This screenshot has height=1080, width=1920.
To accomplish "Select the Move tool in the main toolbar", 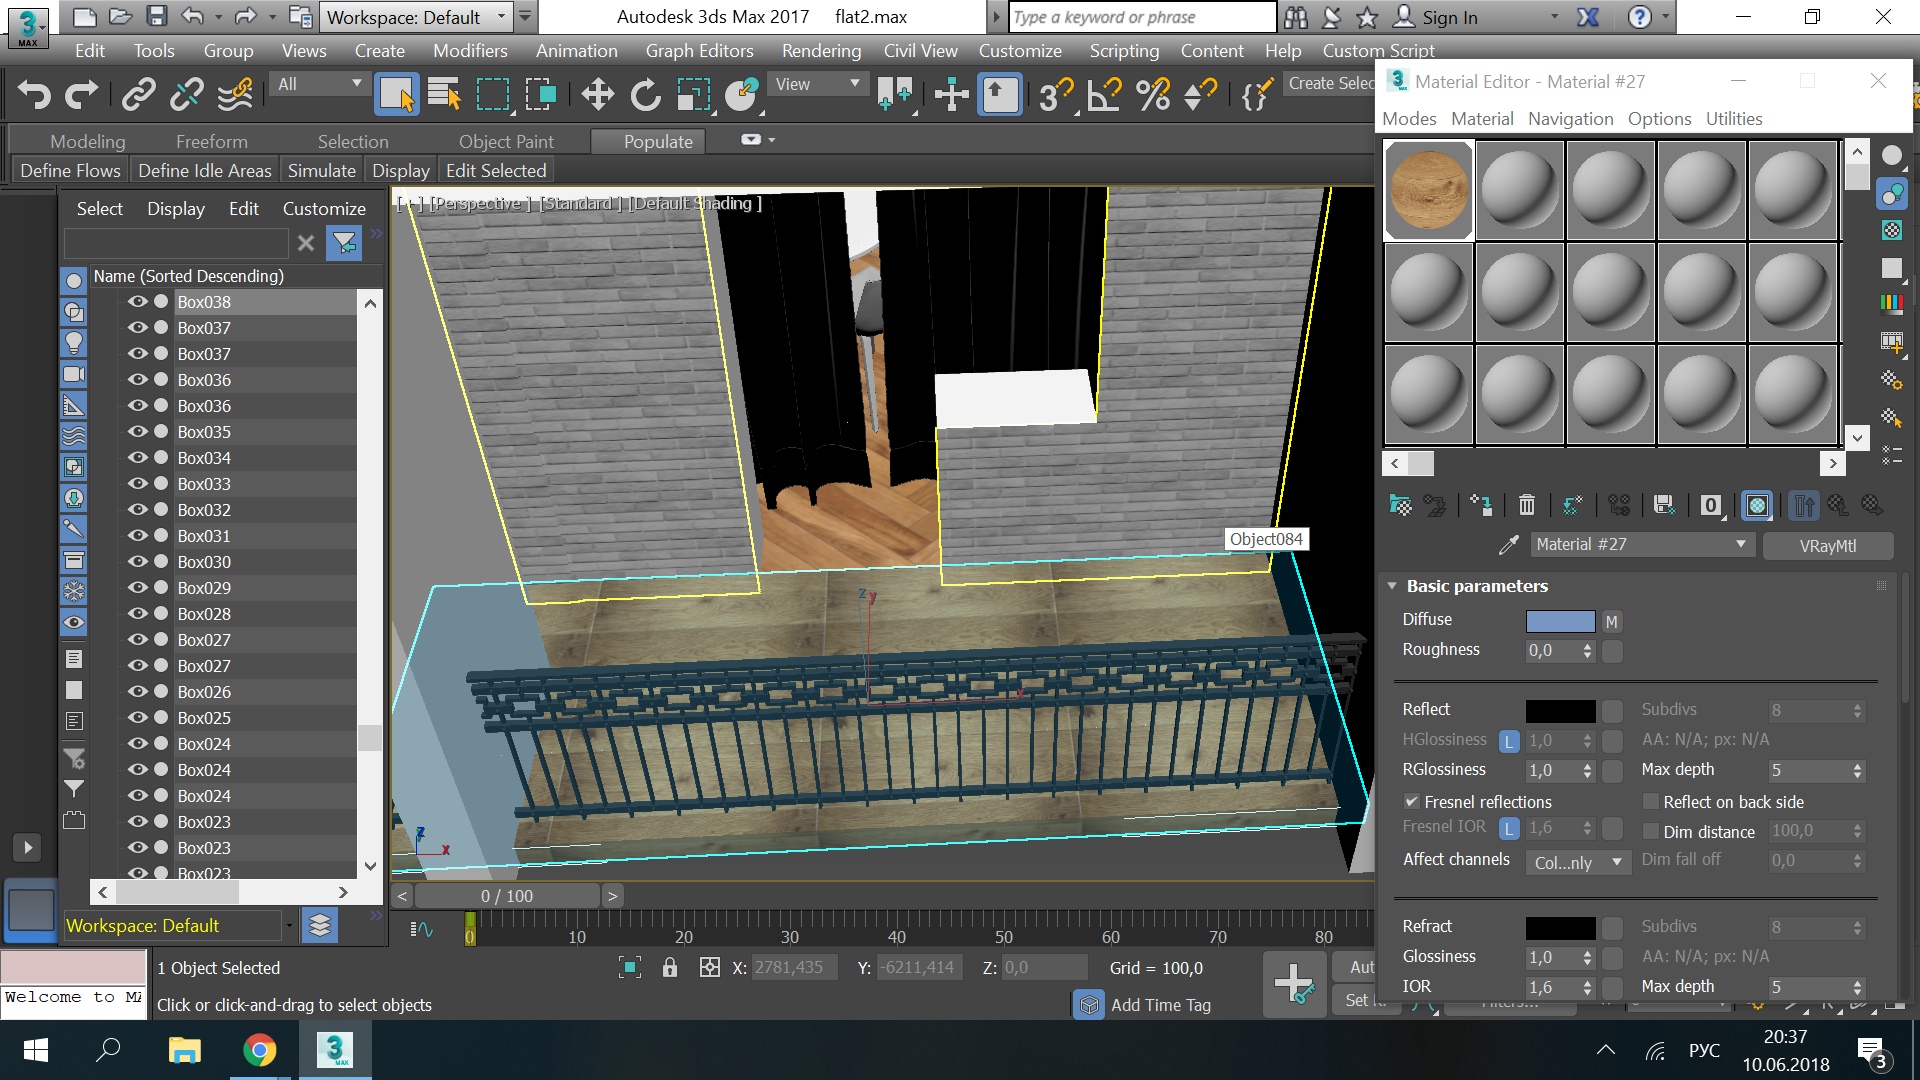I will pos(597,95).
